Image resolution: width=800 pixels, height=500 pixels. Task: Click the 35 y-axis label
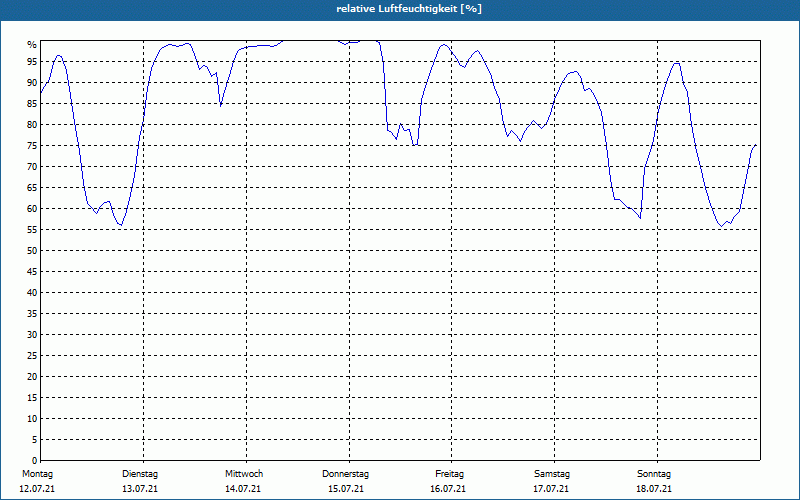[x=32, y=314]
